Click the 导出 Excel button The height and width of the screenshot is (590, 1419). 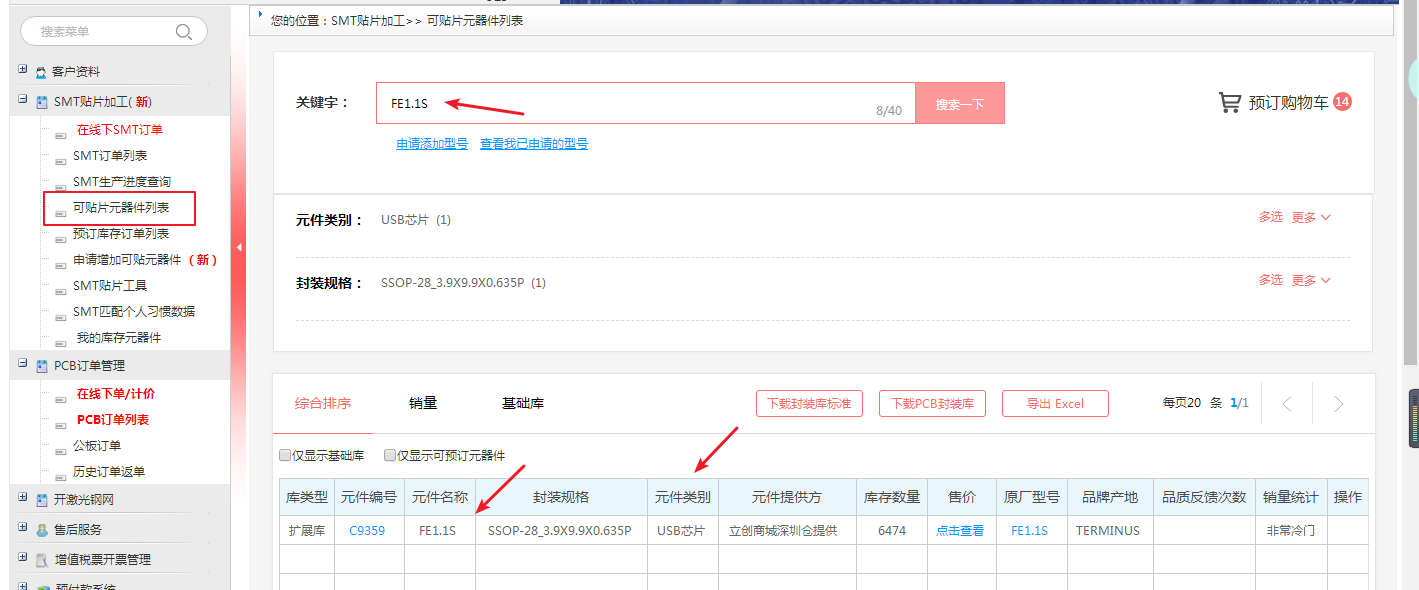(x=1055, y=404)
